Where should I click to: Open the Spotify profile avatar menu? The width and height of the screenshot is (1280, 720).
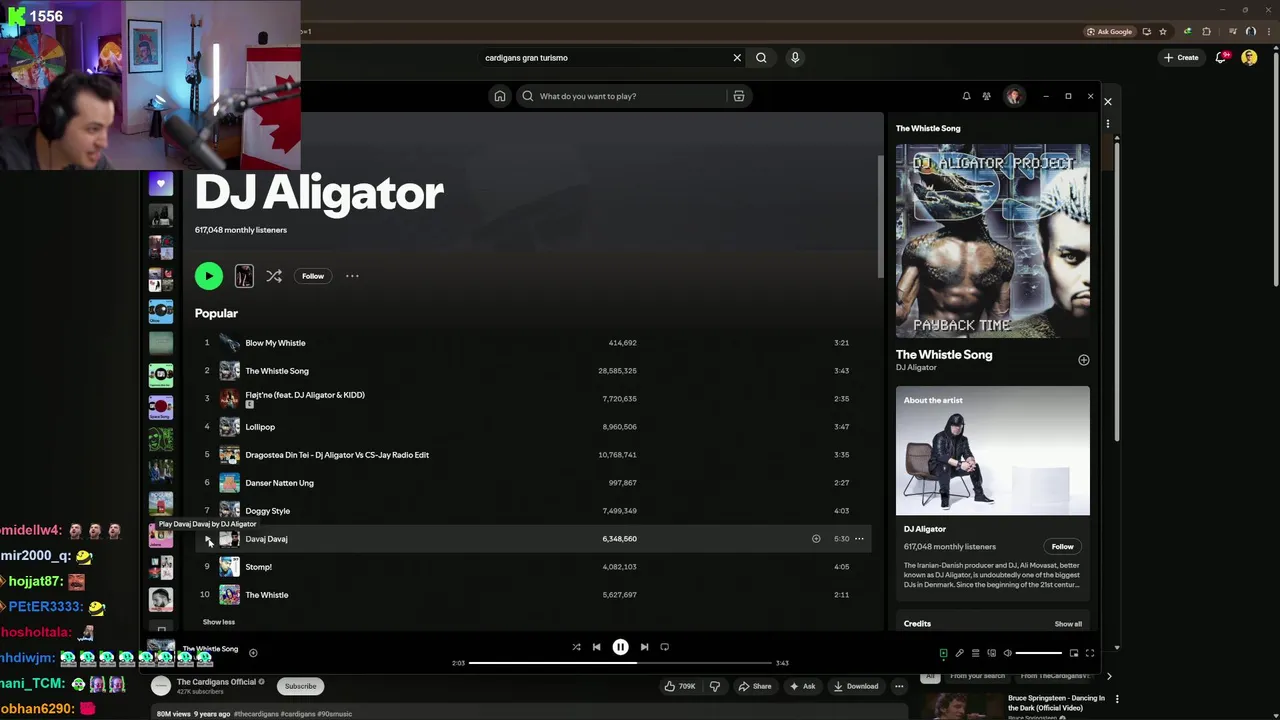[1014, 96]
